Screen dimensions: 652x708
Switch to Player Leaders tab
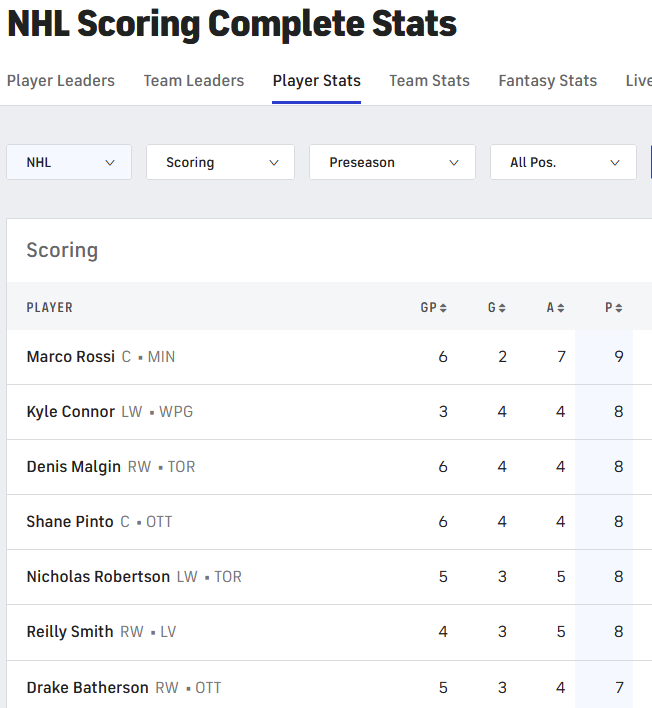(61, 81)
